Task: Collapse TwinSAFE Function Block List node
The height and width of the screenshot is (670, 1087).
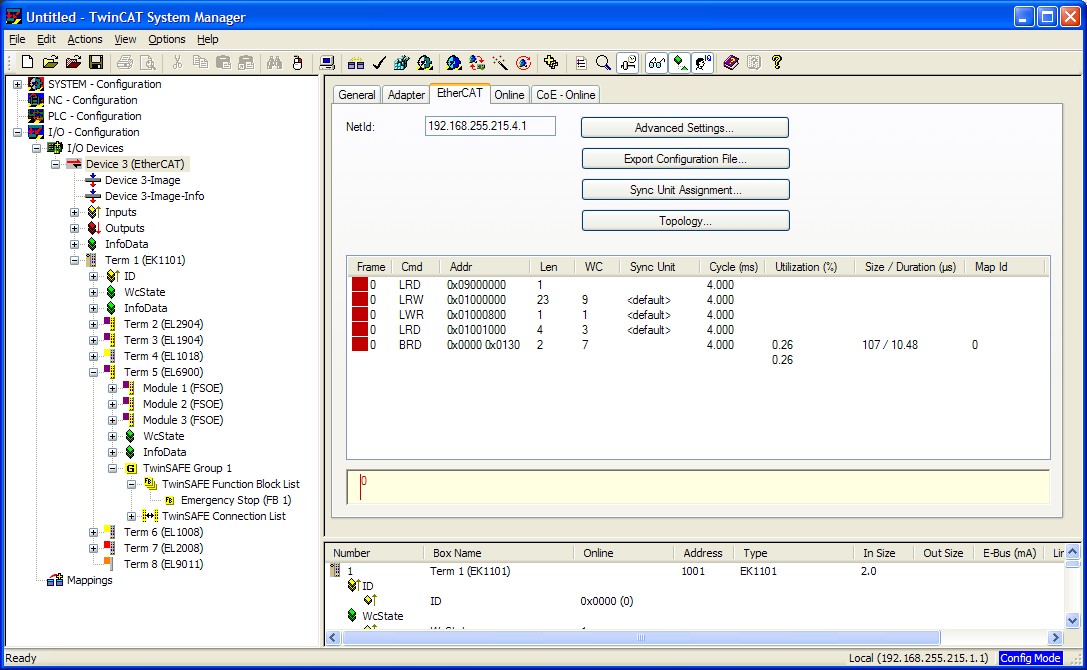Action: coord(132,484)
